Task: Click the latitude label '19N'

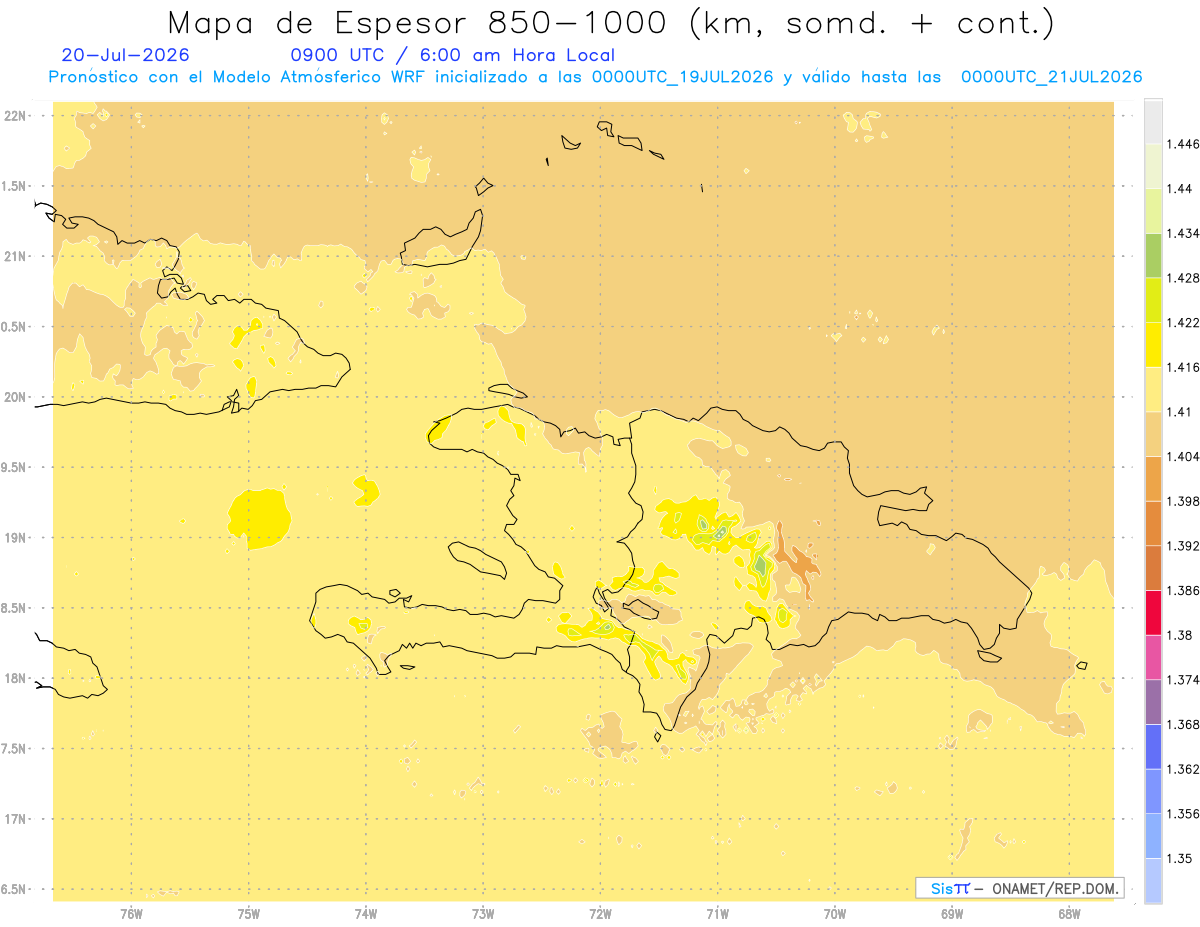Action: pos(16,537)
